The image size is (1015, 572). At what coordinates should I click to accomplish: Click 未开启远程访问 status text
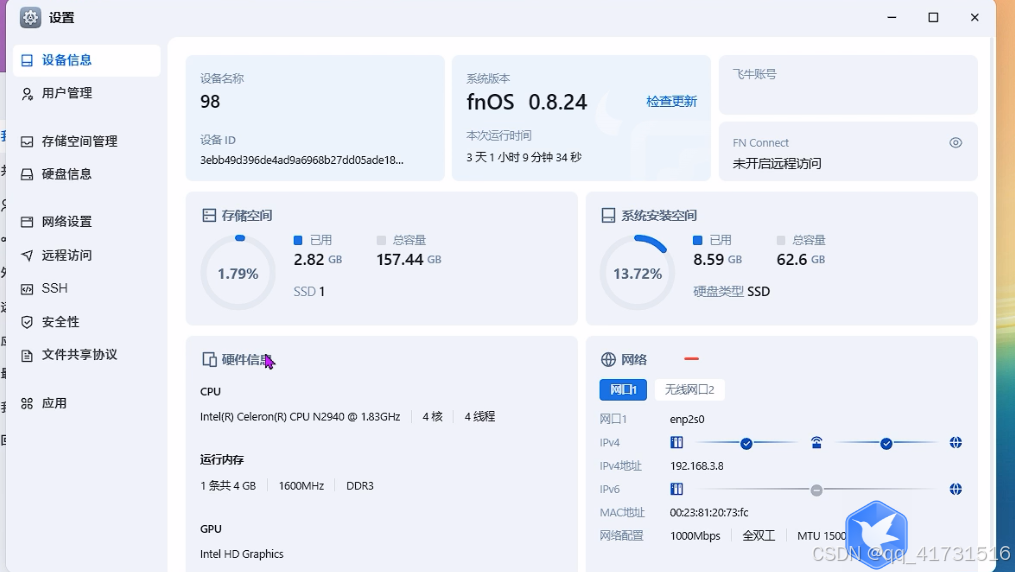(777, 164)
